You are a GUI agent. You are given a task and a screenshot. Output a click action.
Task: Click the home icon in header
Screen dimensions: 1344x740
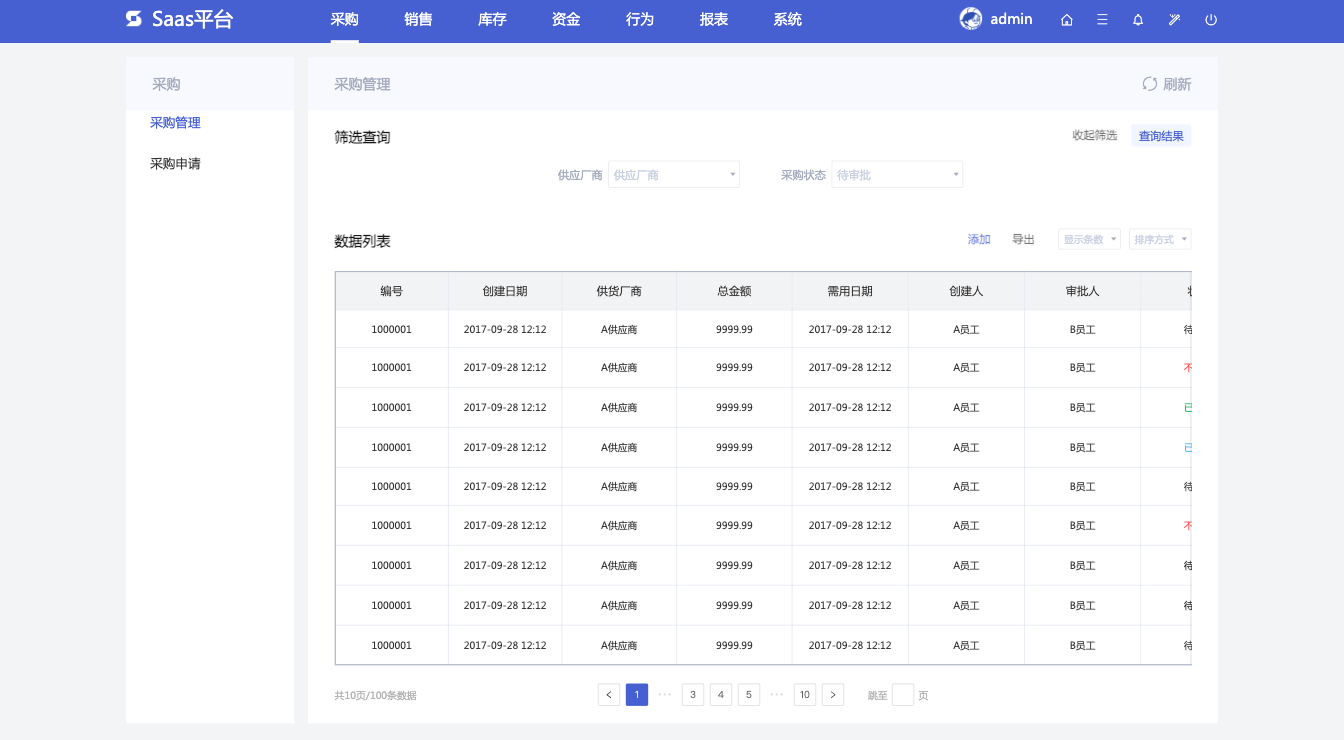tap(1067, 20)
